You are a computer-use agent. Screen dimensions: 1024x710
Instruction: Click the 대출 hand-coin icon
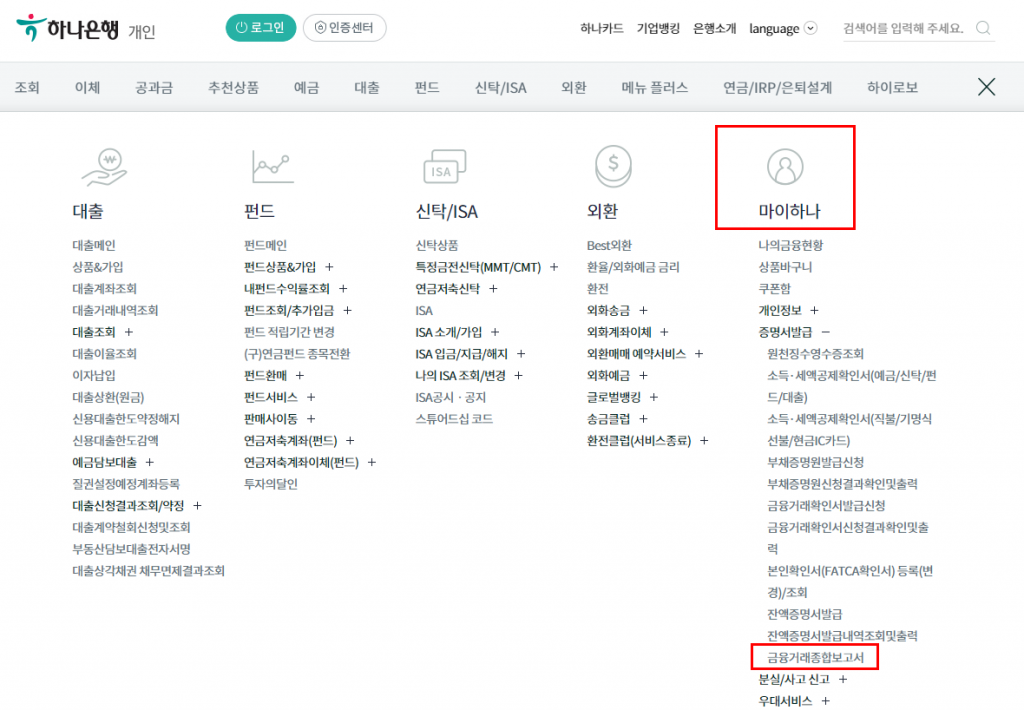point(104,167)
